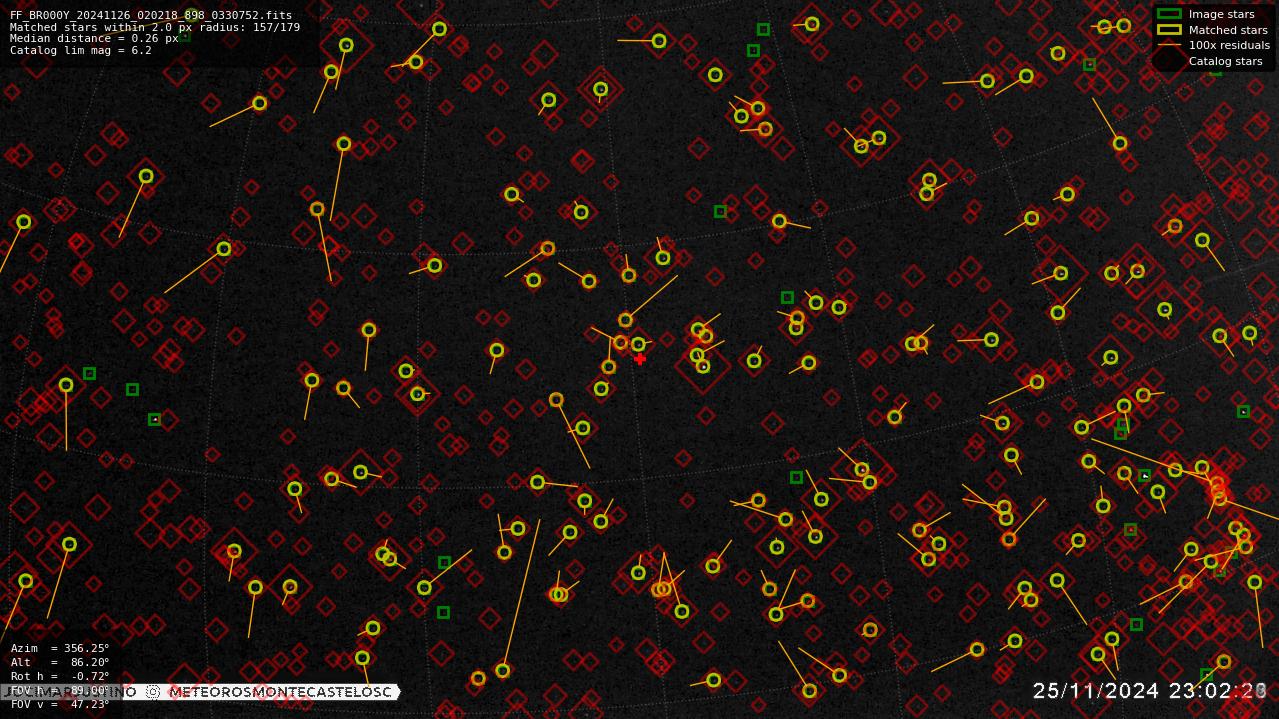Click the '100x residuals' legend label

[1229, 45]
